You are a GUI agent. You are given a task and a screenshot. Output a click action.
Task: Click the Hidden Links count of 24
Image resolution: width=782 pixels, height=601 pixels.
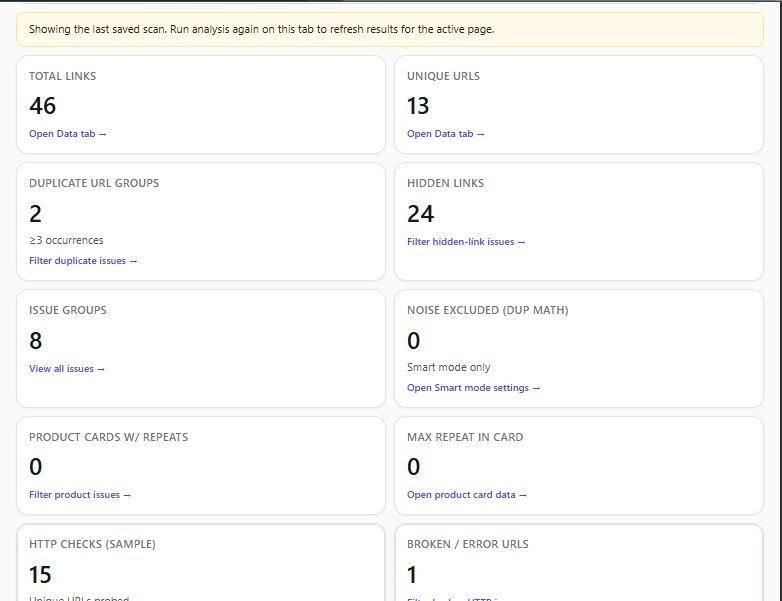pyautogui.click(x=421, y=213)
